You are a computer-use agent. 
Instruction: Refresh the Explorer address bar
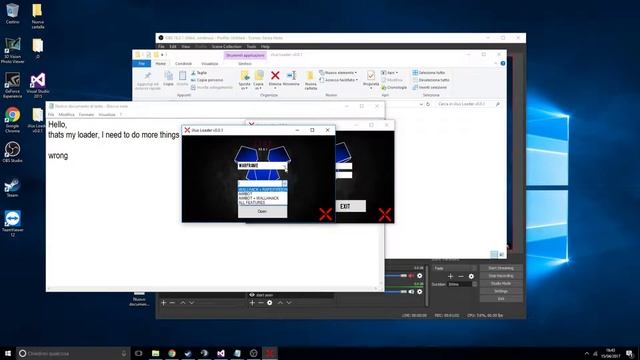[x=428, y=104]
